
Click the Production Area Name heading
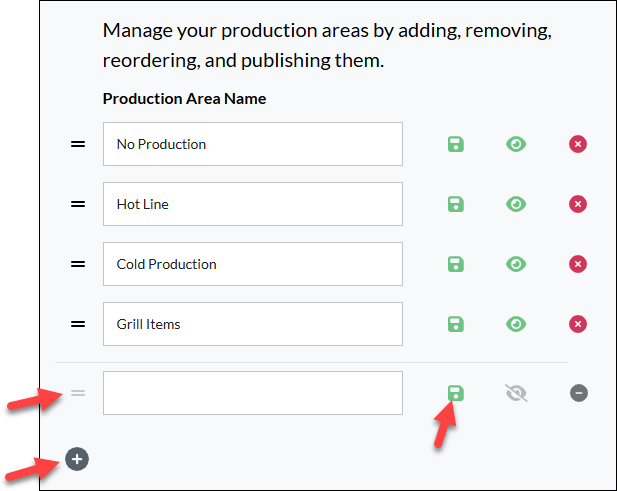184,99
